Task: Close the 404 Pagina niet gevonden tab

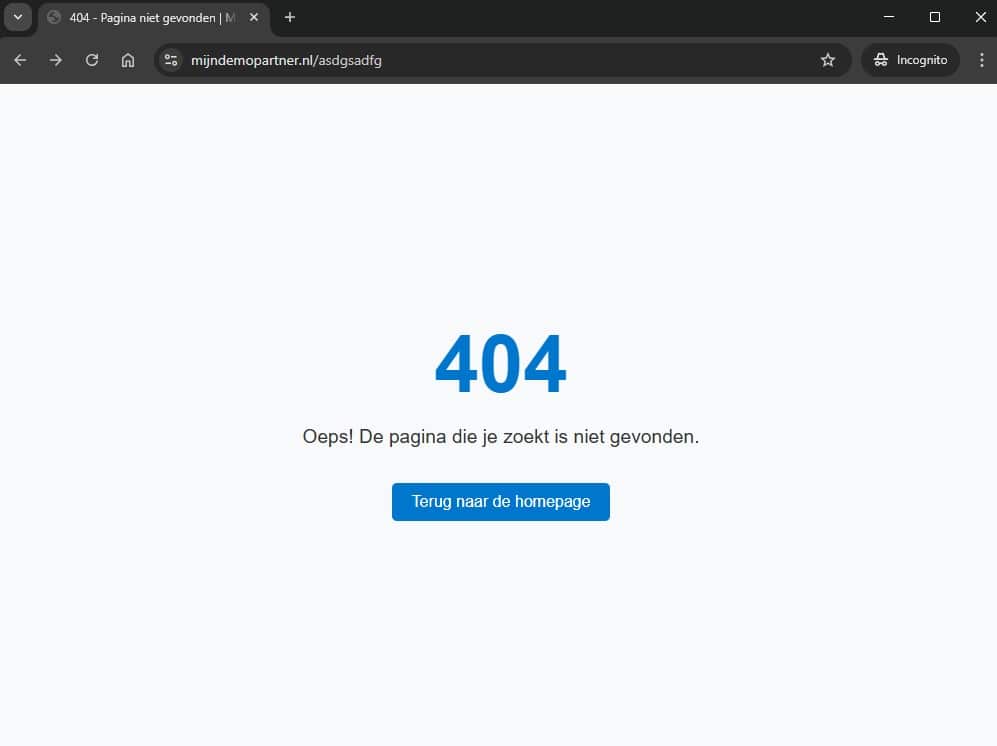Action: [254, 18]
